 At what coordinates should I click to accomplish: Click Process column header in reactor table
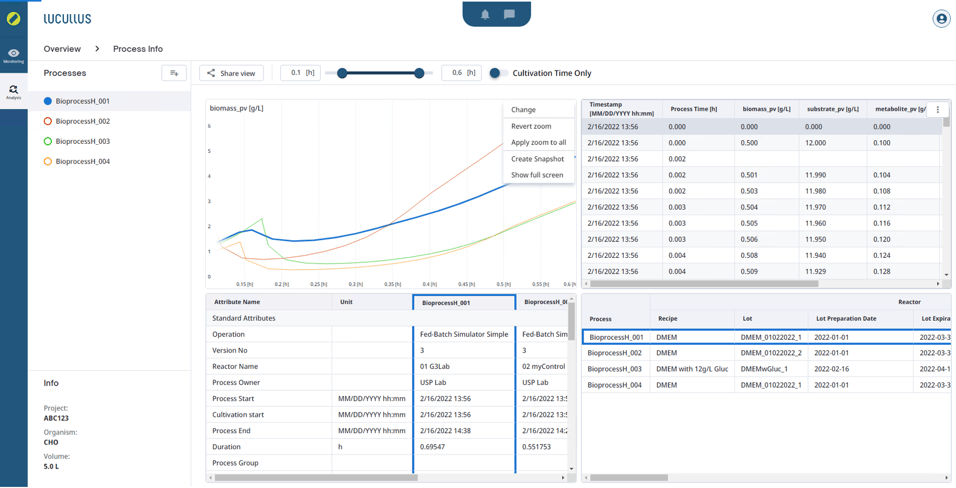(x=616, y=318)
